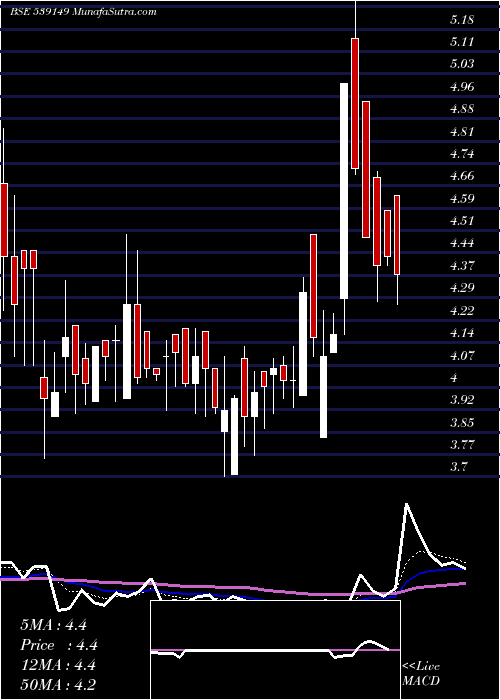Click the Price : 4.4 reading

[59, 645]
